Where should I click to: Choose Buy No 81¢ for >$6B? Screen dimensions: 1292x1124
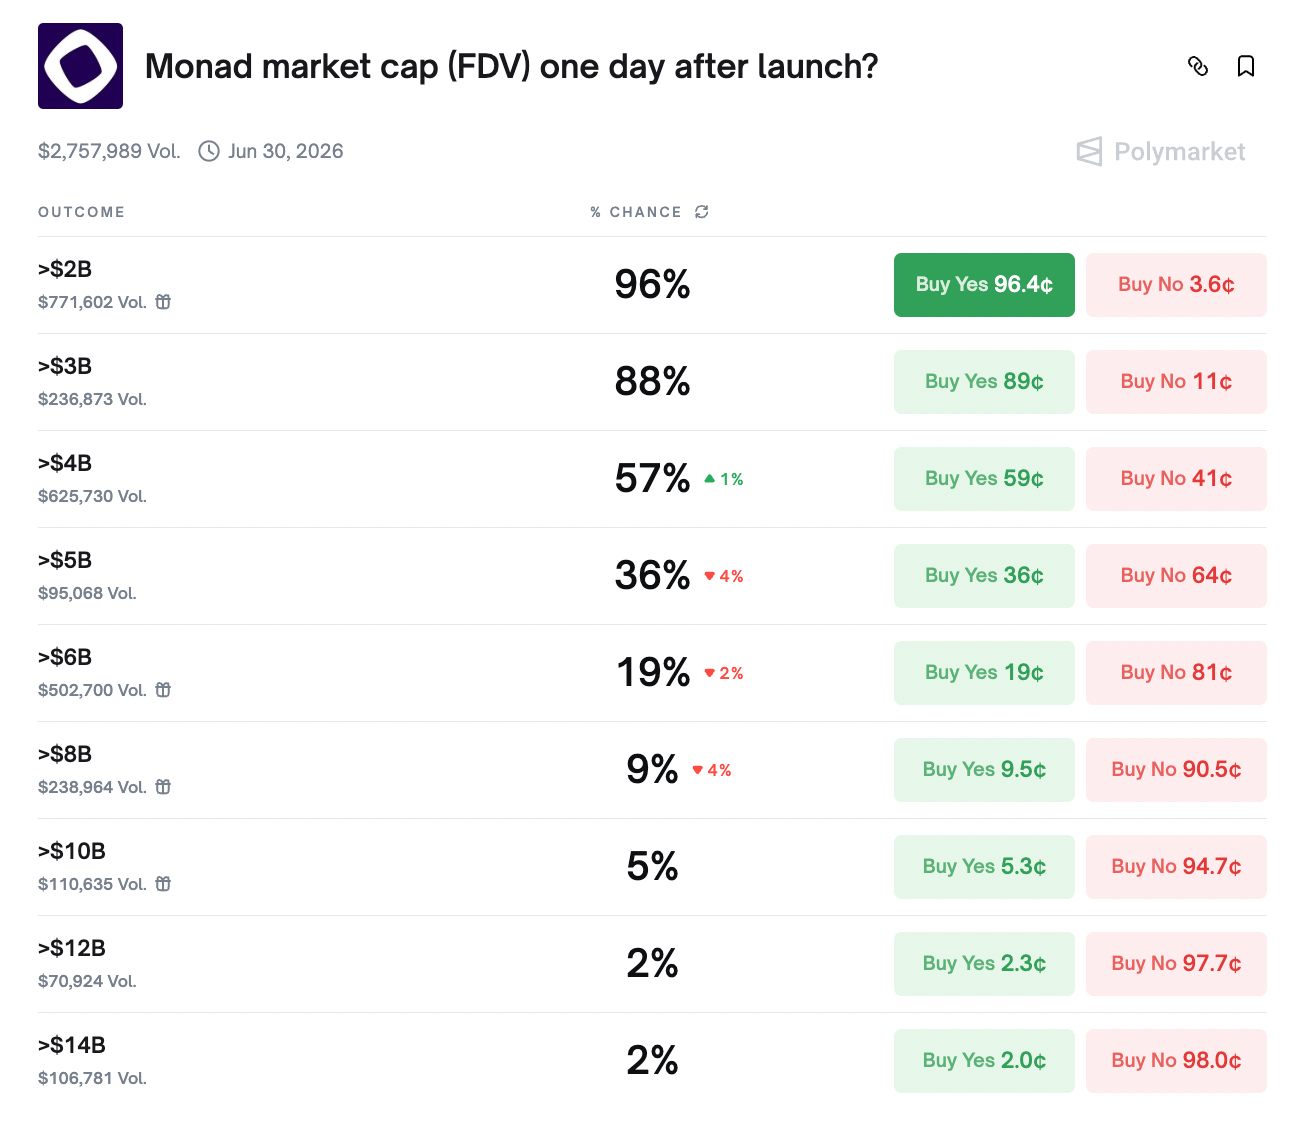point(1176,673)
